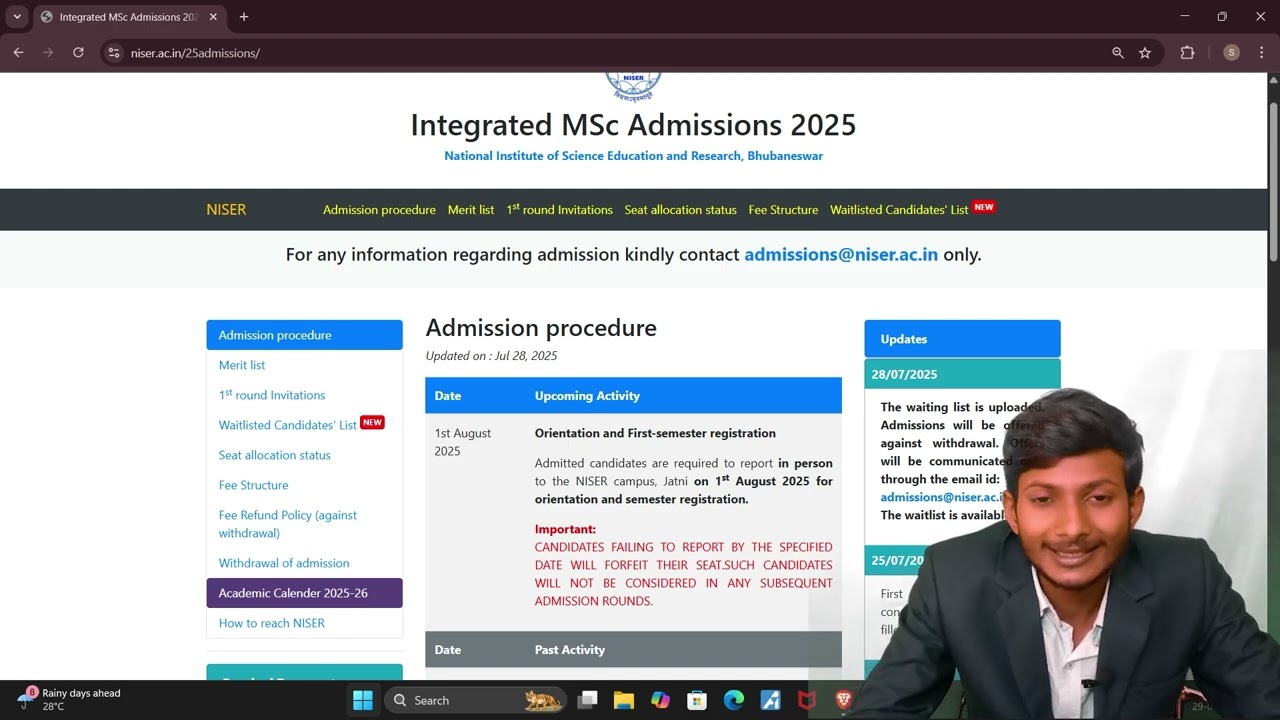The height and width of the screenshot is (720, 1280).
Task: Open Seat allocation status in the sidebar
Action: pos(275,455)
